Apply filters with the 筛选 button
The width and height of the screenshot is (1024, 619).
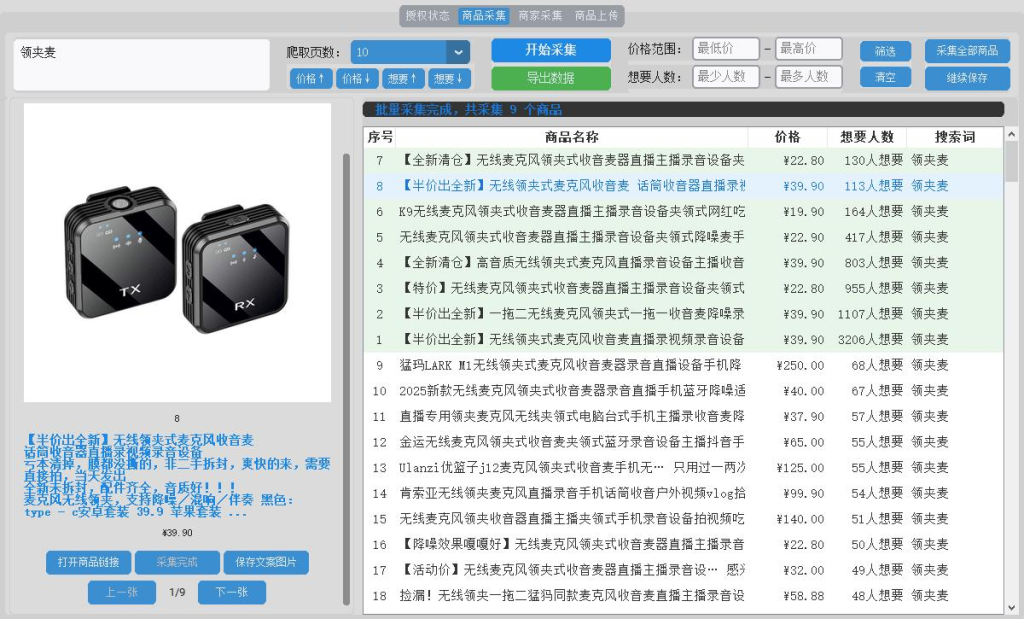[885, 51]
